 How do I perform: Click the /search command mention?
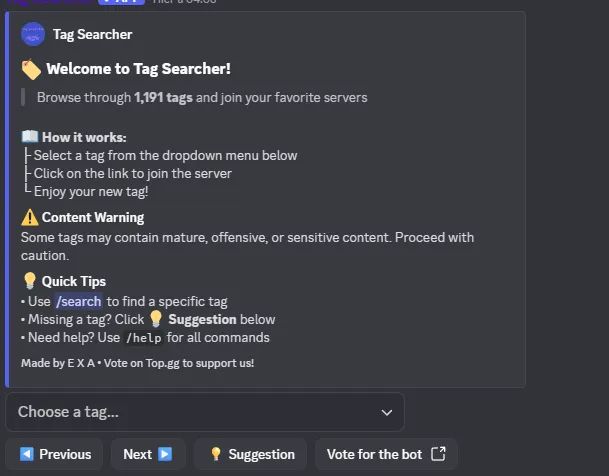79,301
